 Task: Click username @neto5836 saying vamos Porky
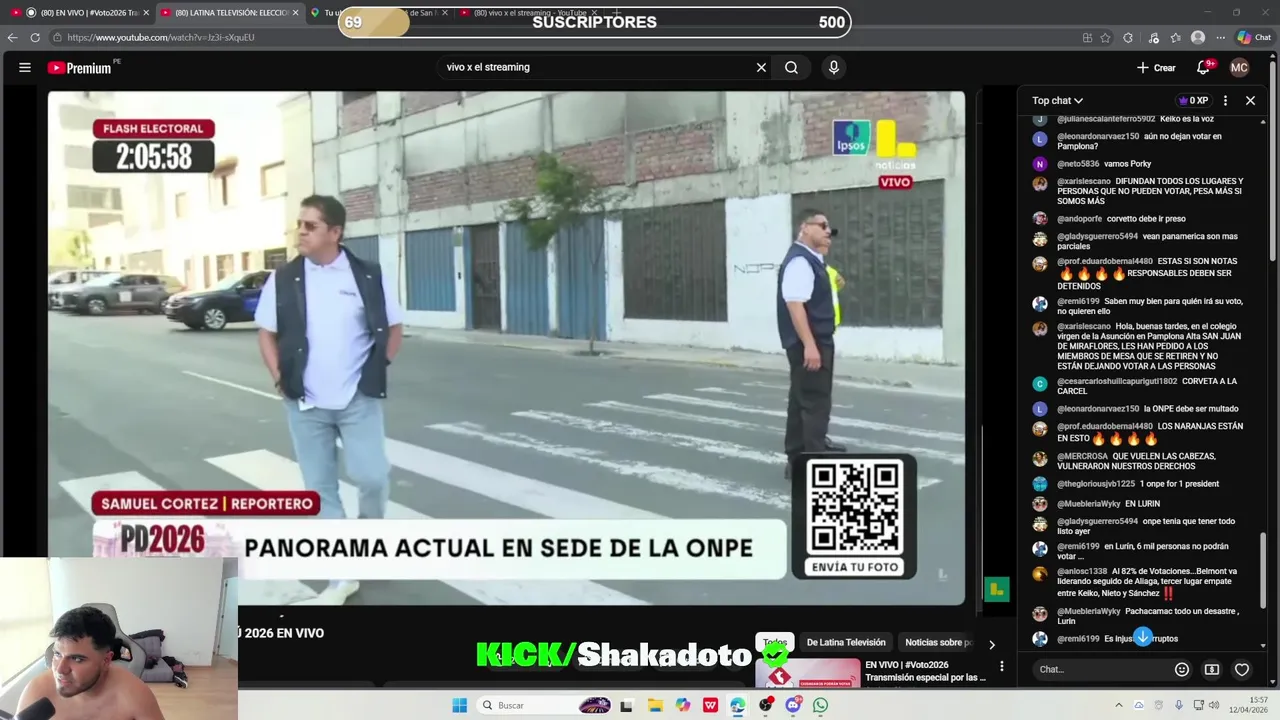[1078, 164]
